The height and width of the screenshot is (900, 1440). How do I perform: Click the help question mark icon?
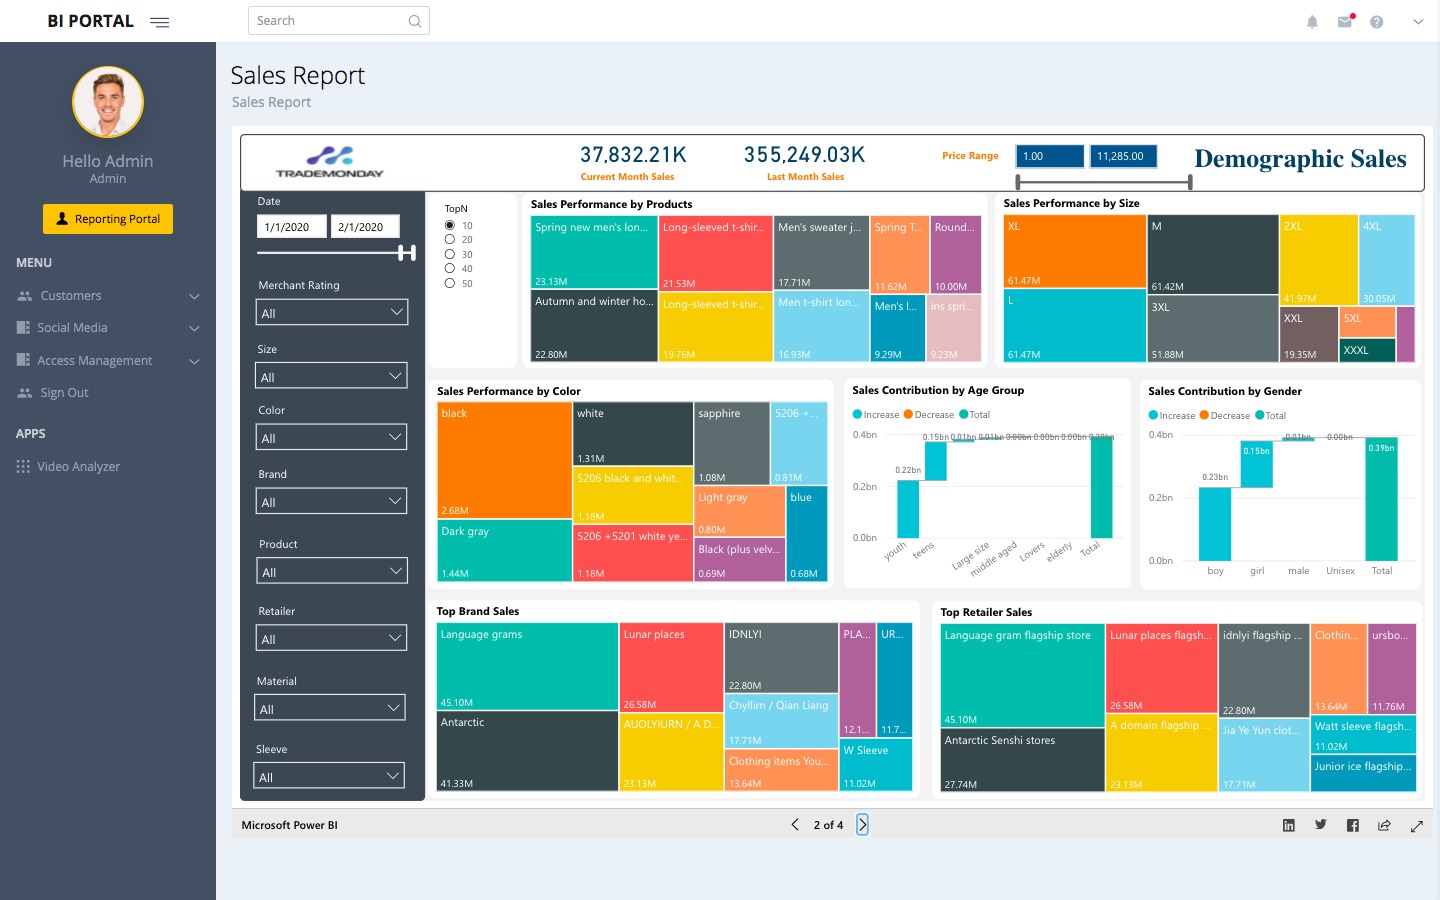[x=1377, y=22]
